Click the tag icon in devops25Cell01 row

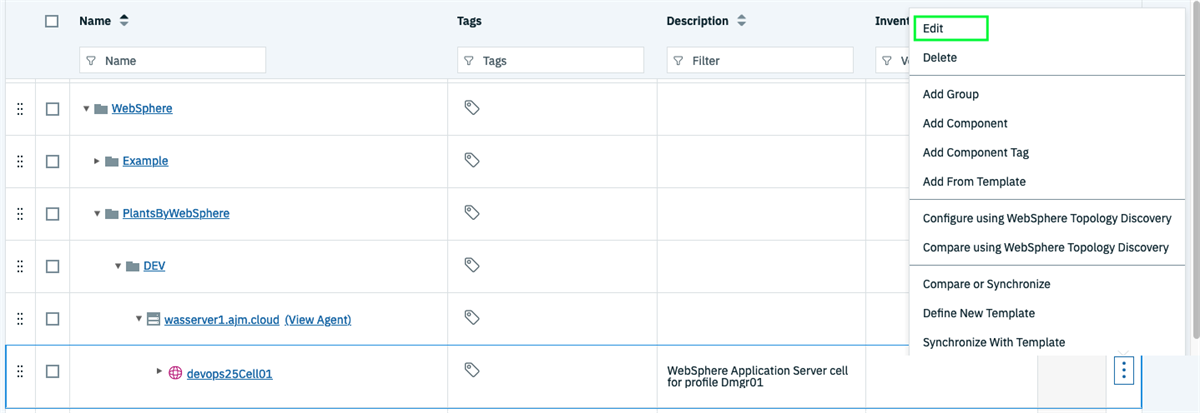pyautogui.click(x=473, y=370)
